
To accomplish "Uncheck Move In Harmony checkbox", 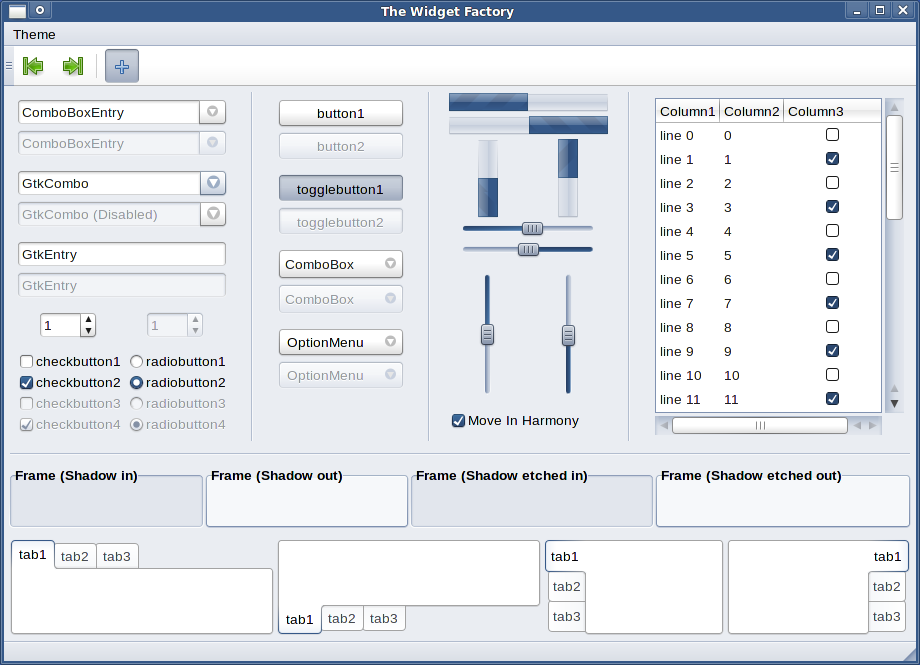I will point(459,421).
